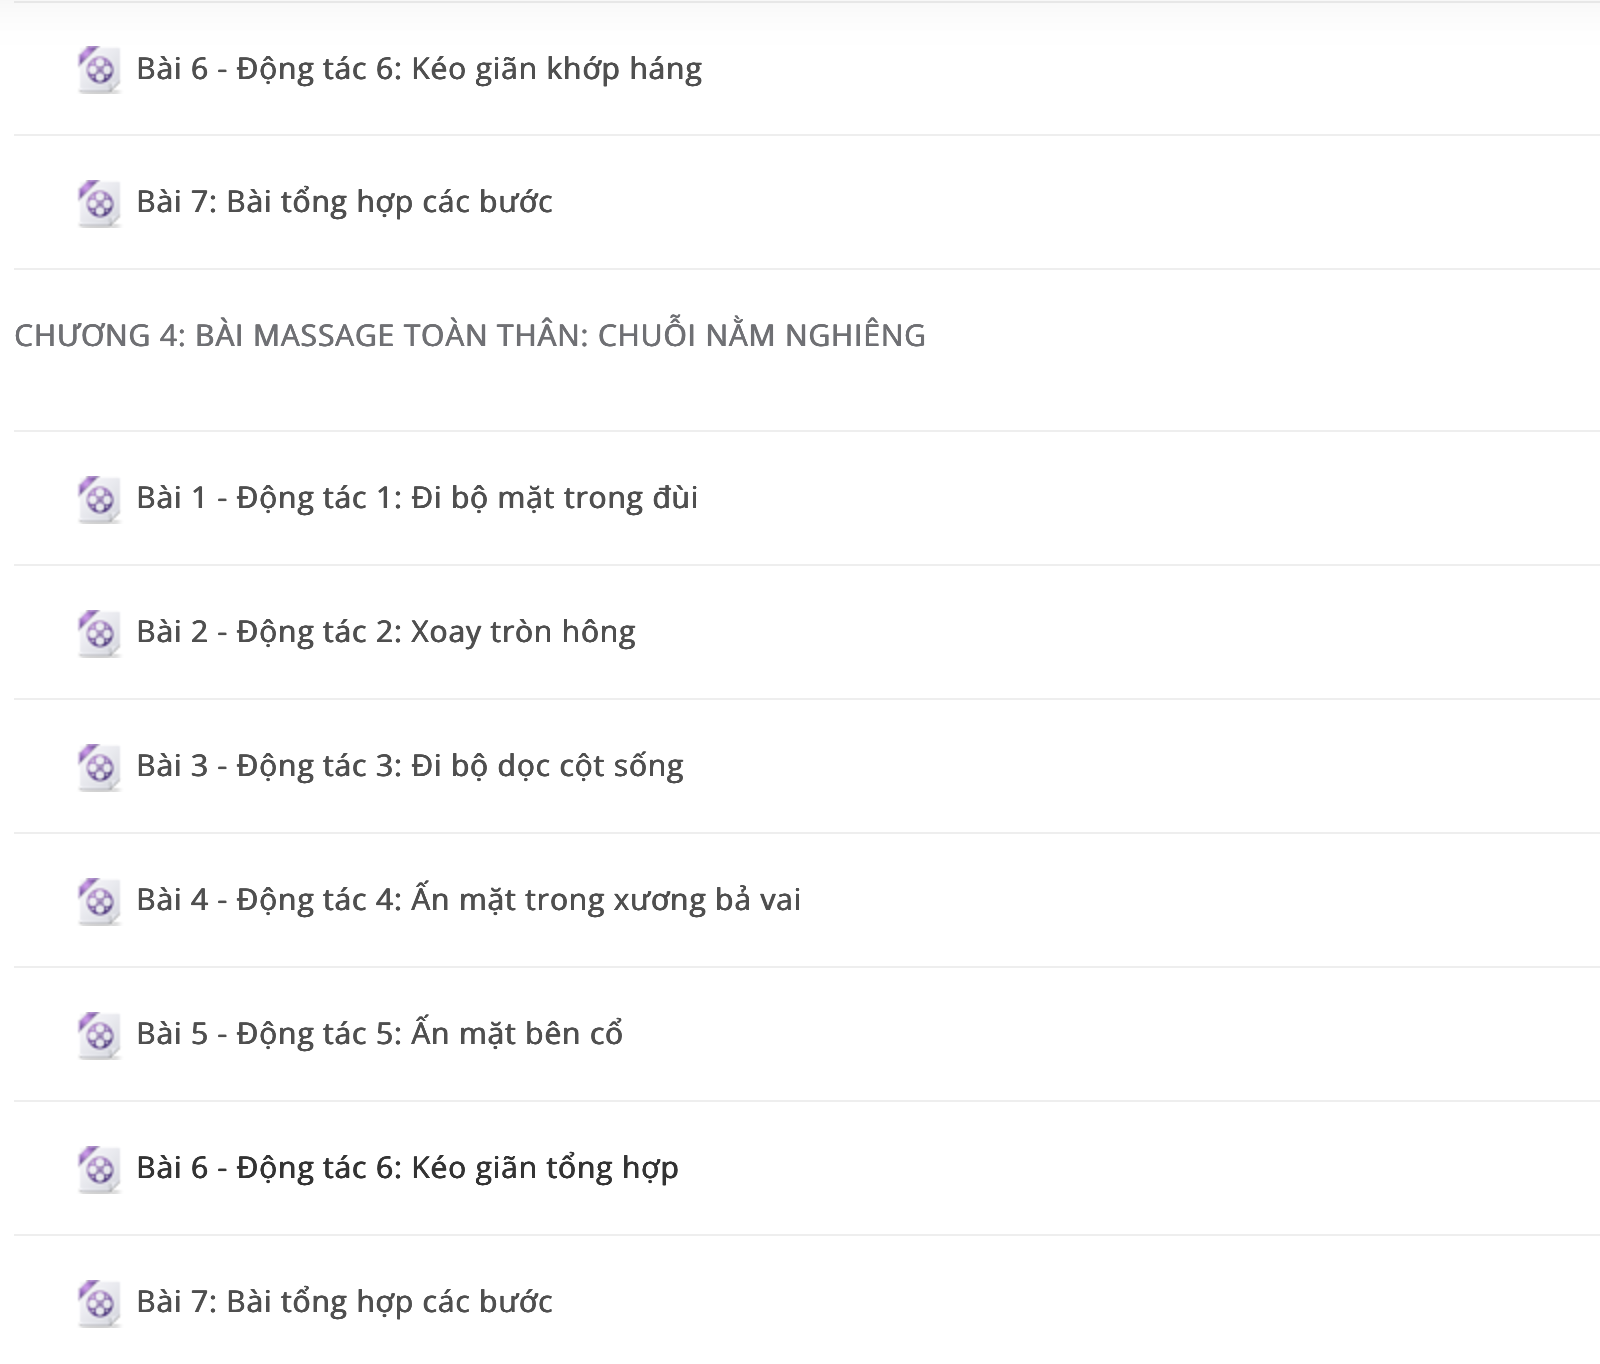Click video icon beside Ấn mặt trong xương bả vai
This screenshot has width=1600, height=1364.
pos(99,901)
